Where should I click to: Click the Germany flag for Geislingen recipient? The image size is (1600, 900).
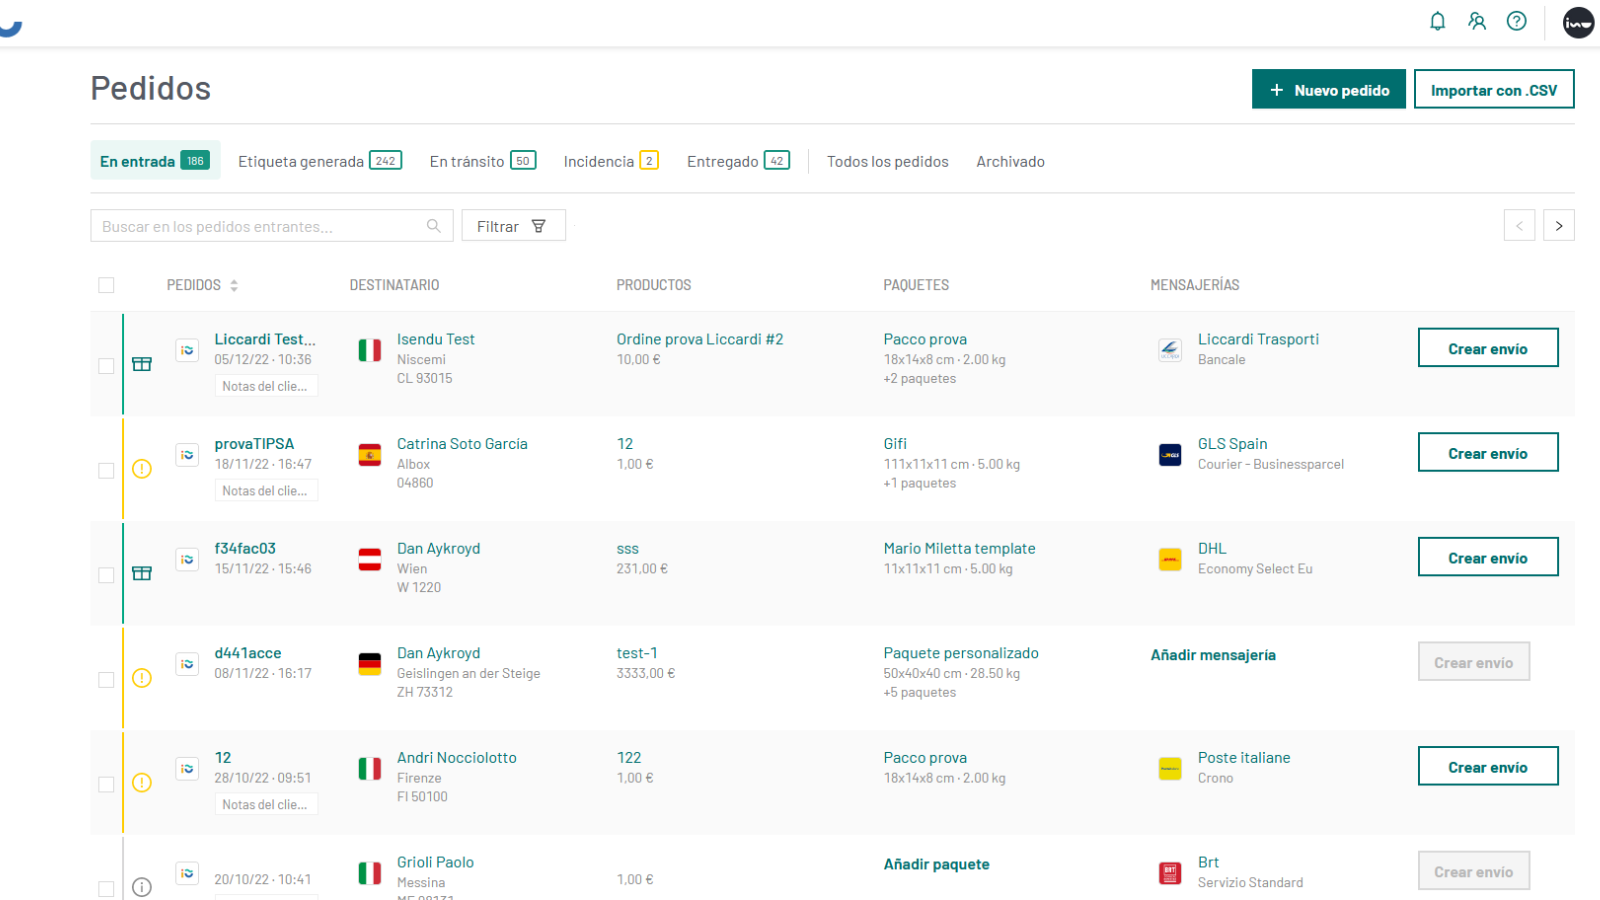point(370,664)
